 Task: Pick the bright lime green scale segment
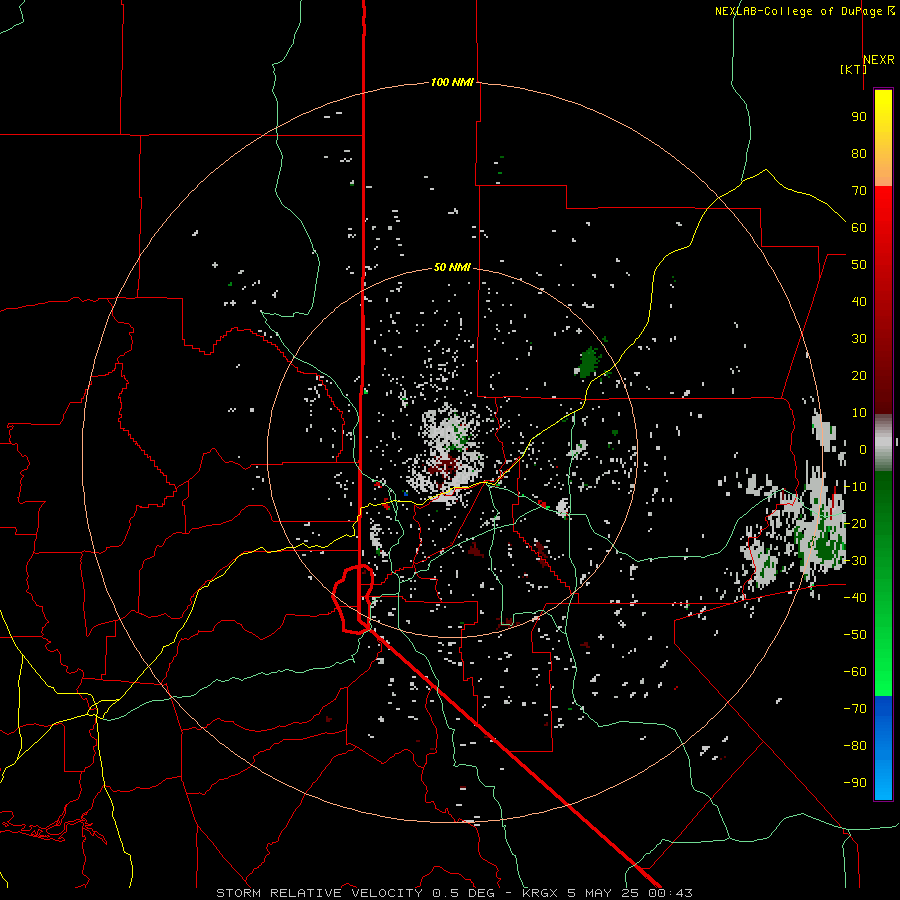(883, 677)
